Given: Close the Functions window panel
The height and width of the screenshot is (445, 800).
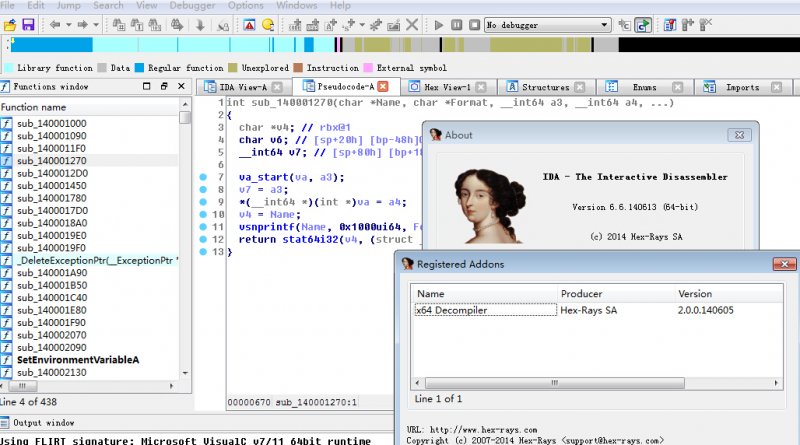Looking at the screenshot, I should [181, 86].
